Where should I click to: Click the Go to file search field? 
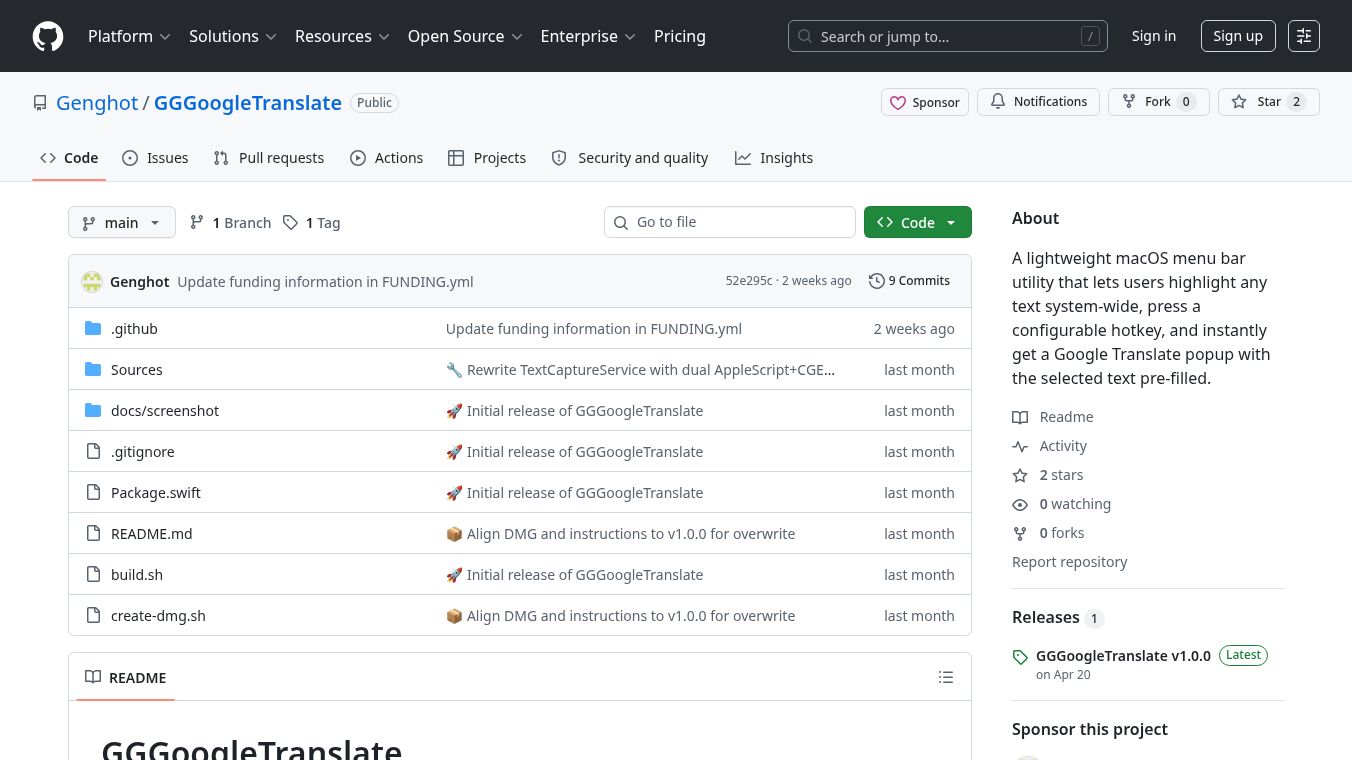coord(730,222)
